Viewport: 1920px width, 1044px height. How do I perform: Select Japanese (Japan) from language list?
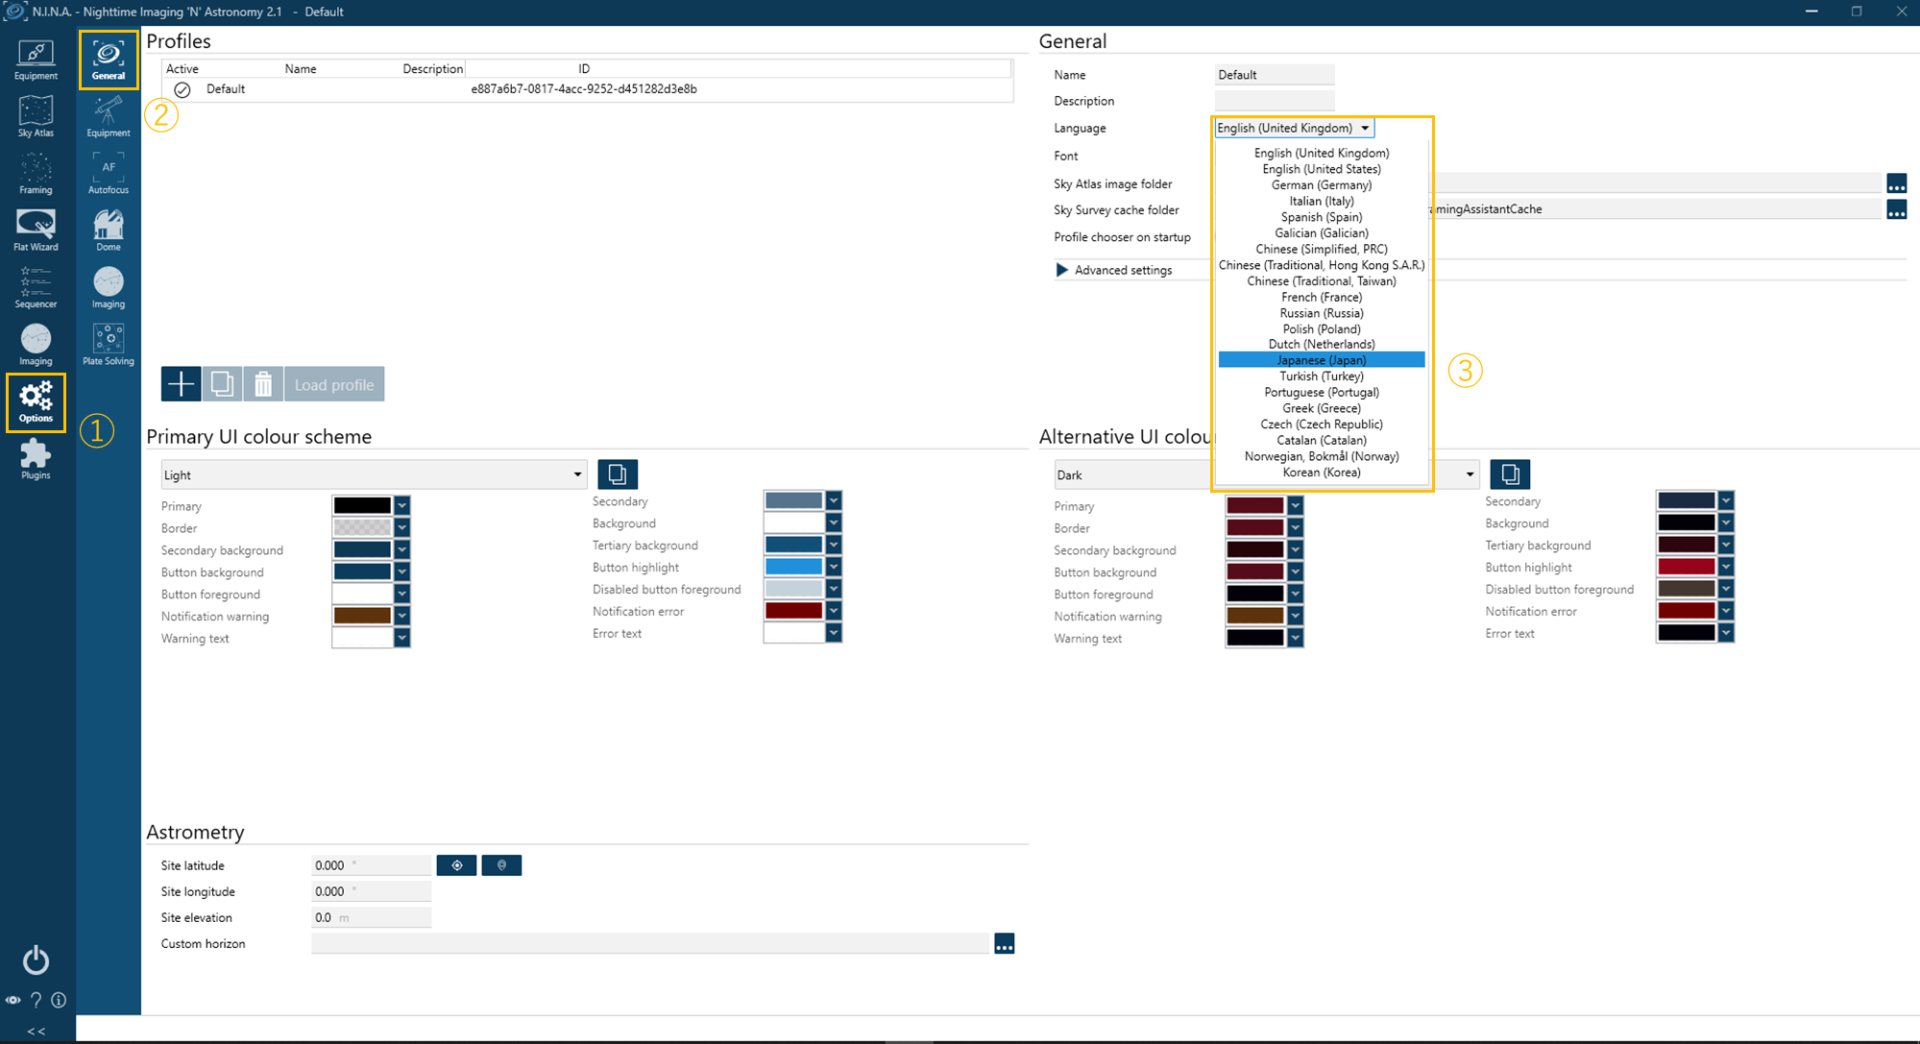click(1321, 360)
